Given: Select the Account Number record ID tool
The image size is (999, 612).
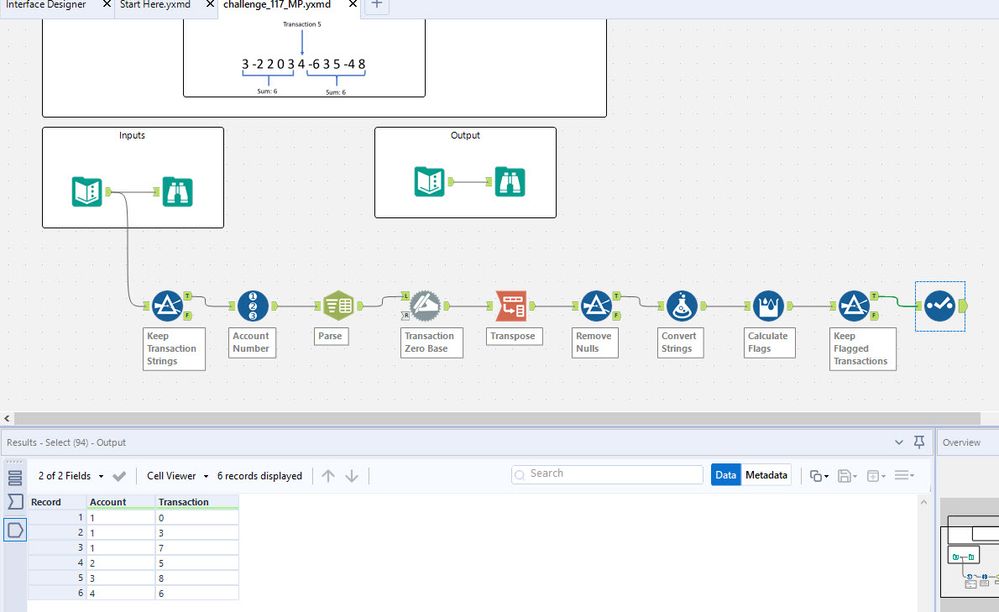Looking at the screenshot, I should tap(253, 306).
